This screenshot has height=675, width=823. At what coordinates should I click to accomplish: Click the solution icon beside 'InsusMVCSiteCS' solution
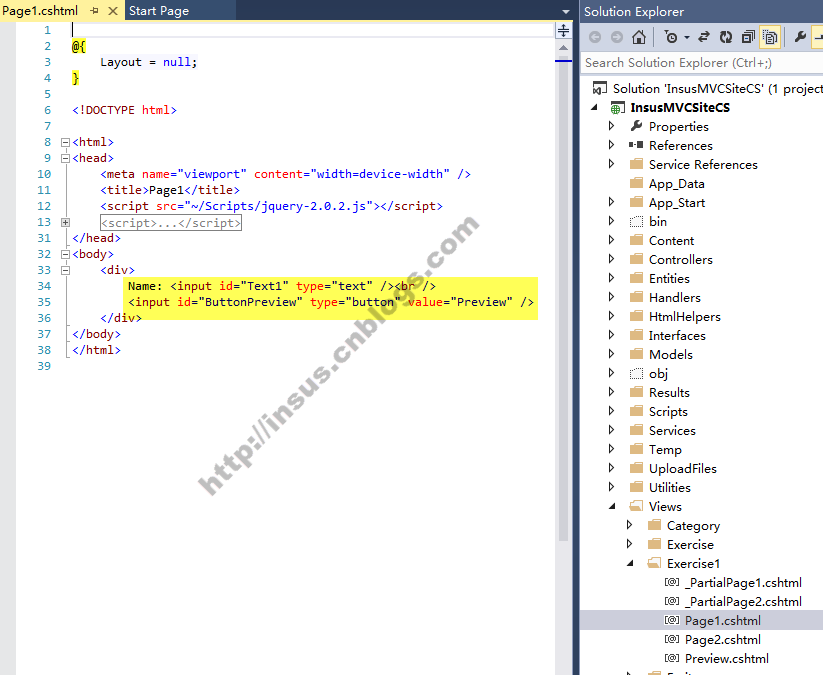[x=600, y=88]
